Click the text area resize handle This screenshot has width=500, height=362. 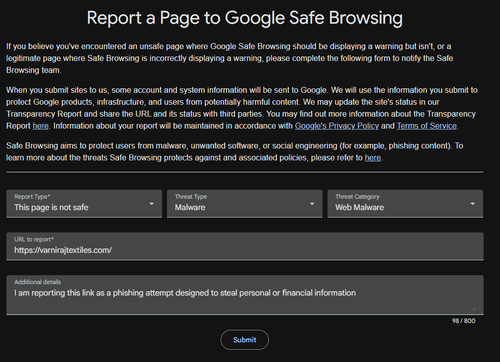(474, 309)
